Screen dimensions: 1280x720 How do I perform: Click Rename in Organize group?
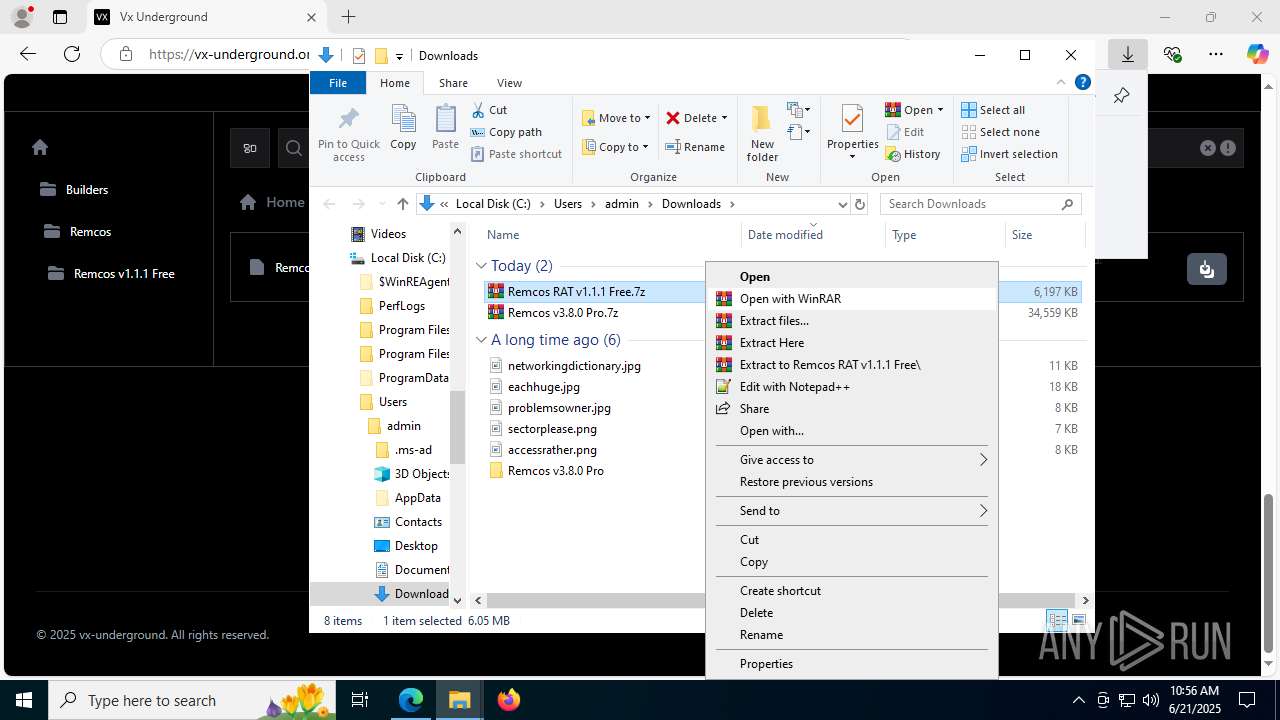(x=696, y=147)
